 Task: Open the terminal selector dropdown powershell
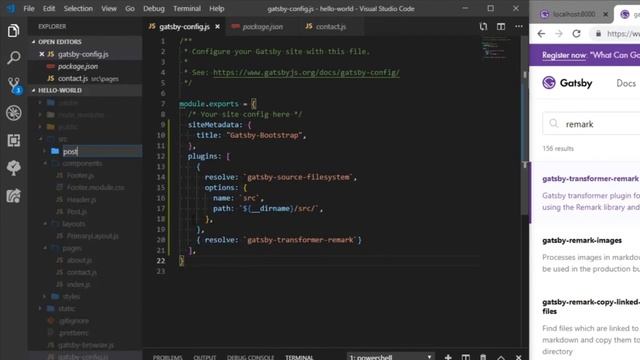pos(390,357)
